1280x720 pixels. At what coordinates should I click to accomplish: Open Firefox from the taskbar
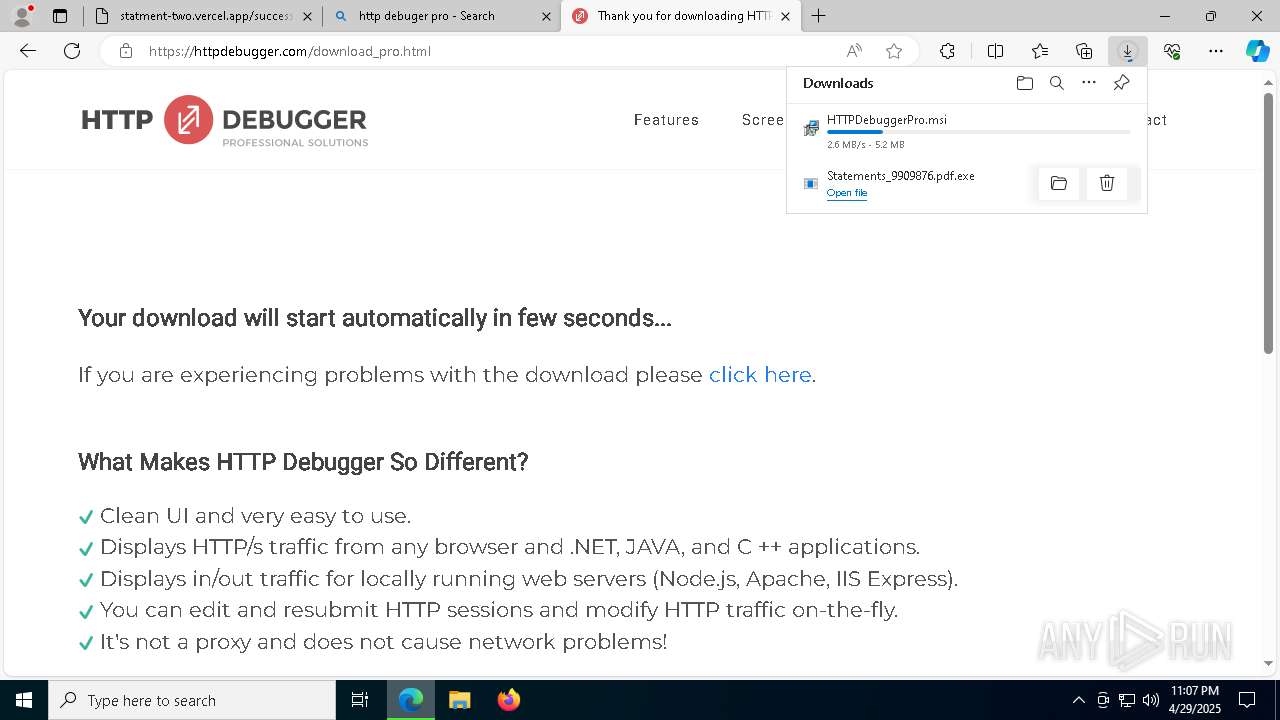508,700
